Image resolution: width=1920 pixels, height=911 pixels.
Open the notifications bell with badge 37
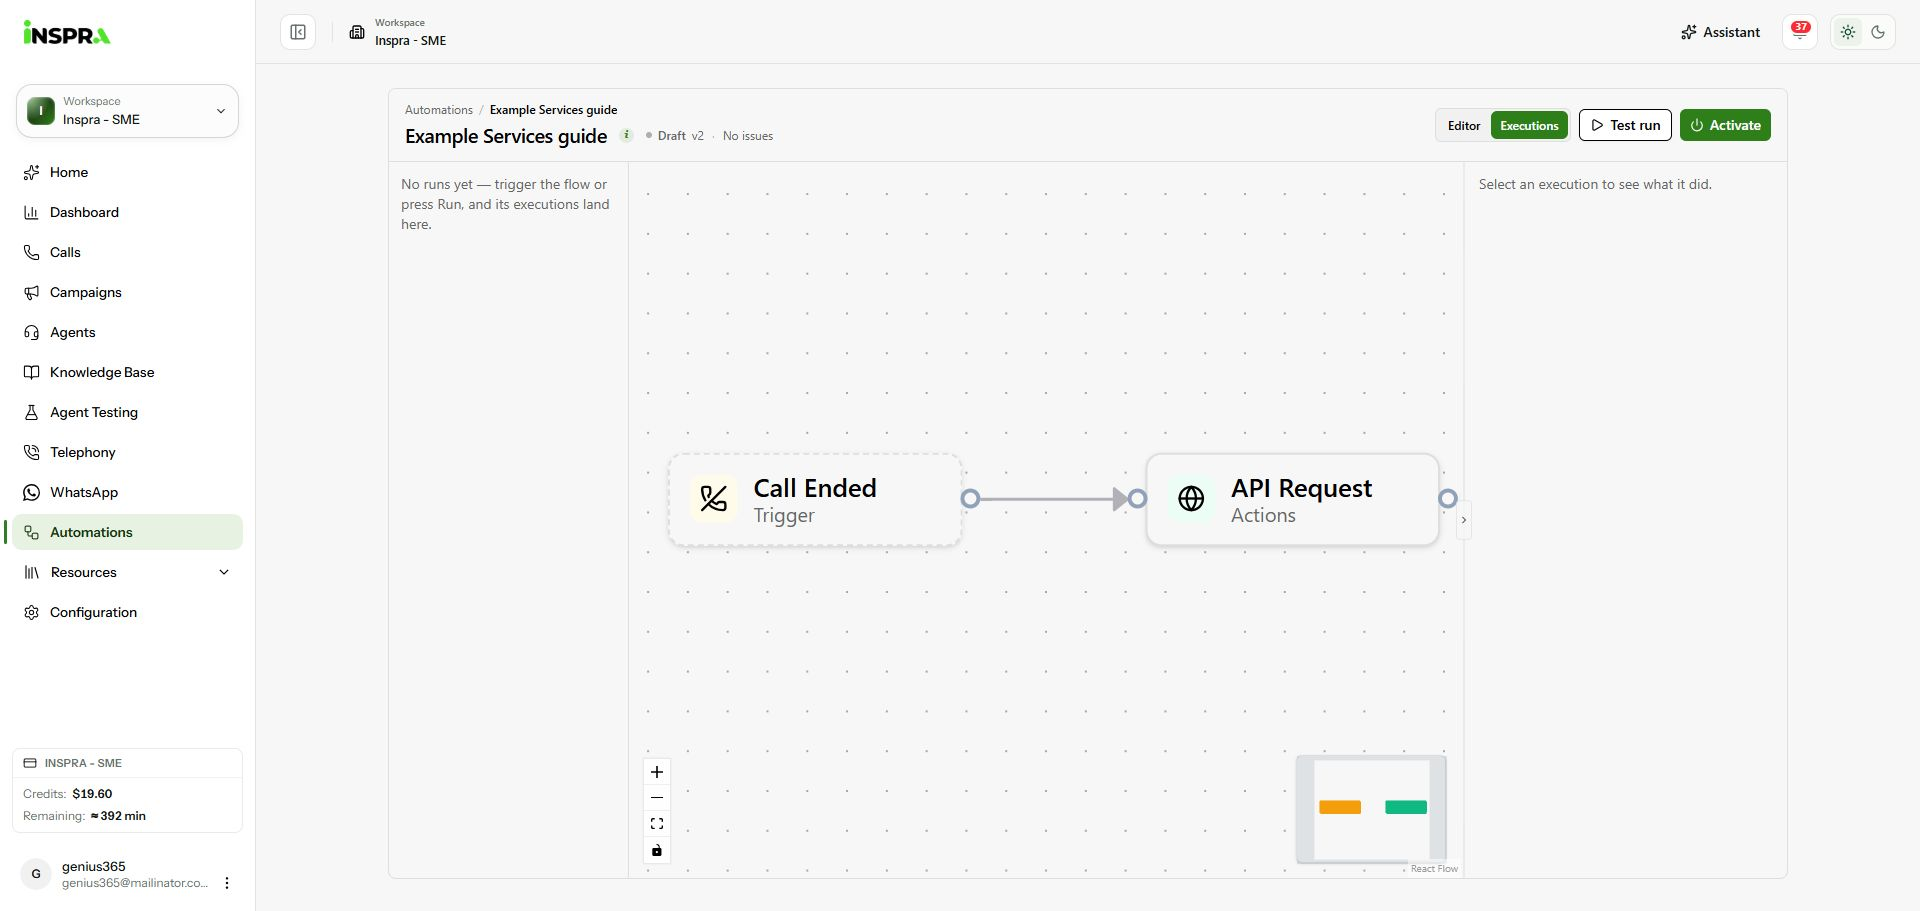[x=1800, y=32]
